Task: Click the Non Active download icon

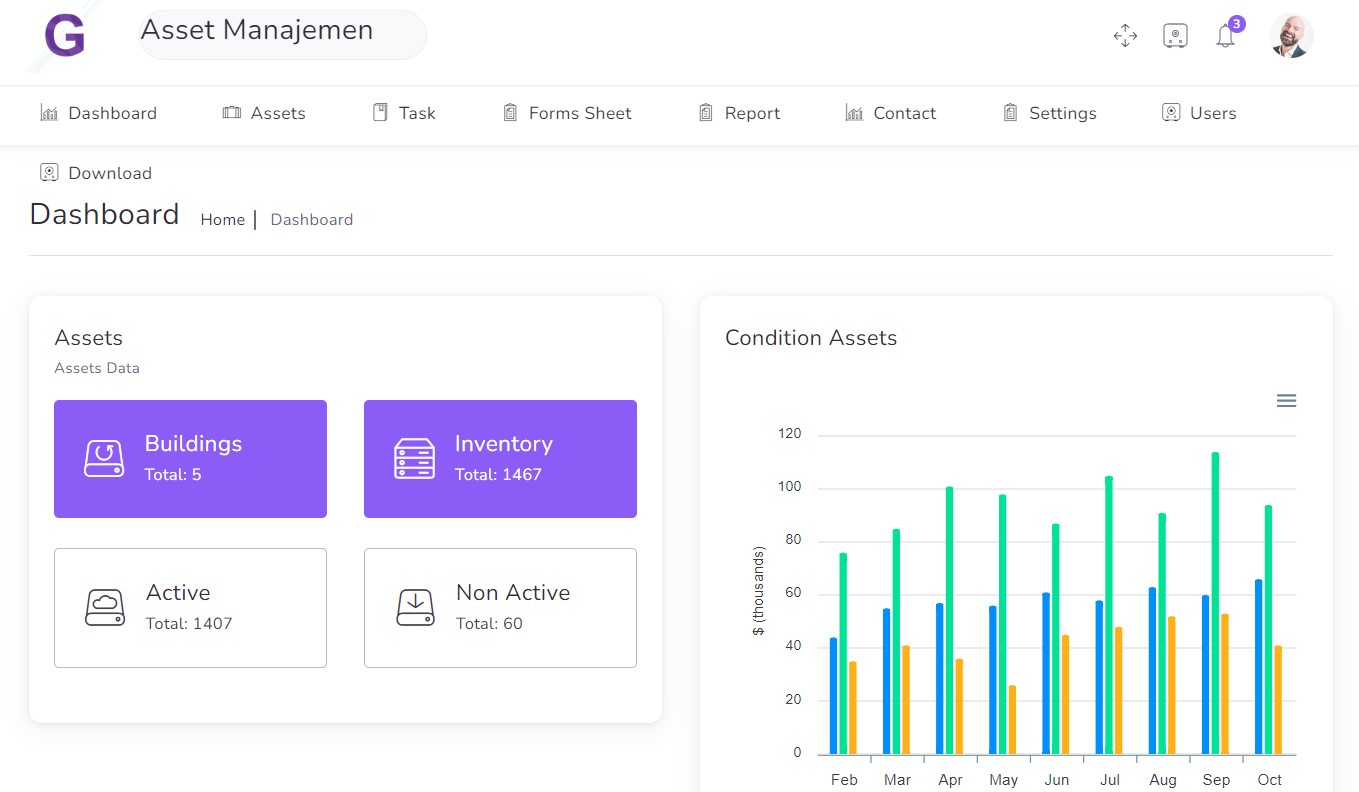Action: click(415, 608)
